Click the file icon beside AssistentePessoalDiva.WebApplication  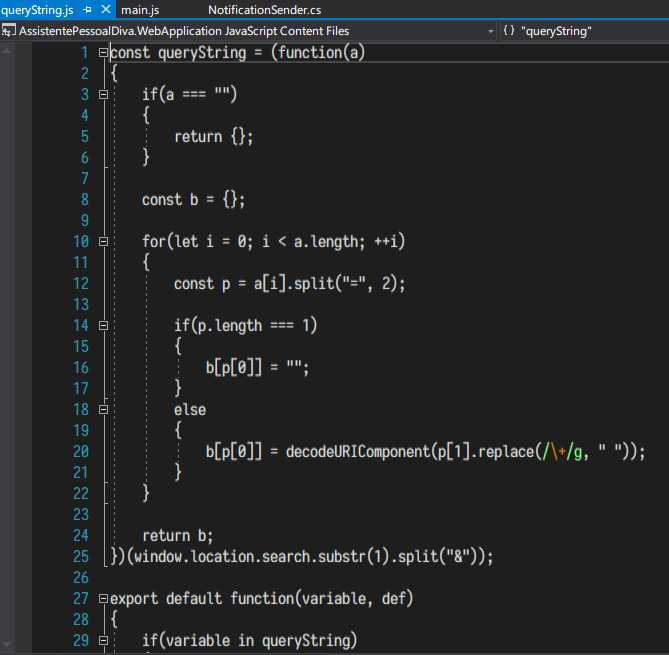coord(10,31)
